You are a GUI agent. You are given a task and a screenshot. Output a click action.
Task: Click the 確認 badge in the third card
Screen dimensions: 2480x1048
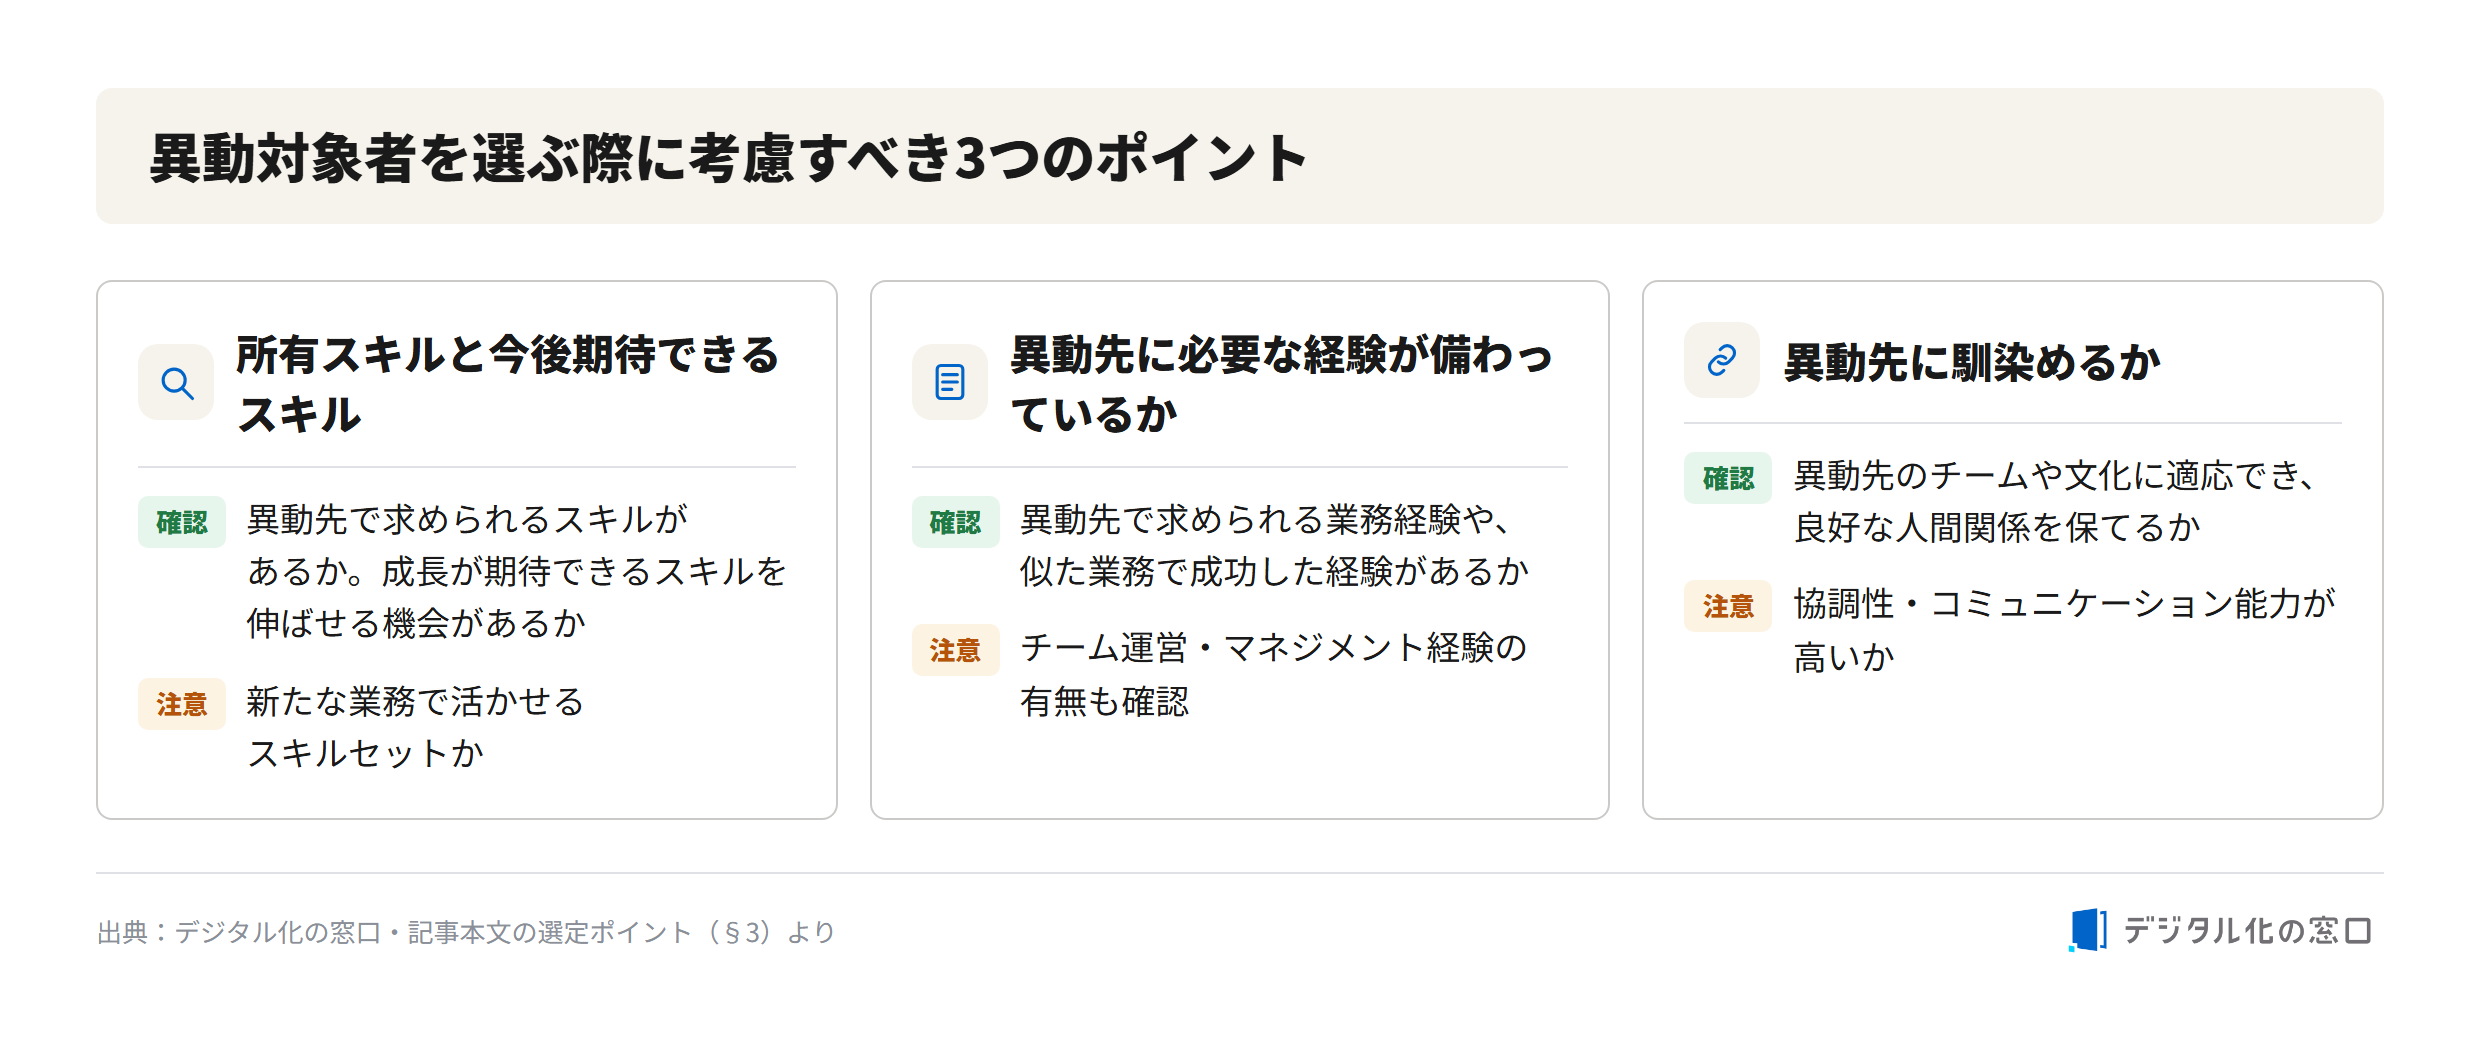1728,478
